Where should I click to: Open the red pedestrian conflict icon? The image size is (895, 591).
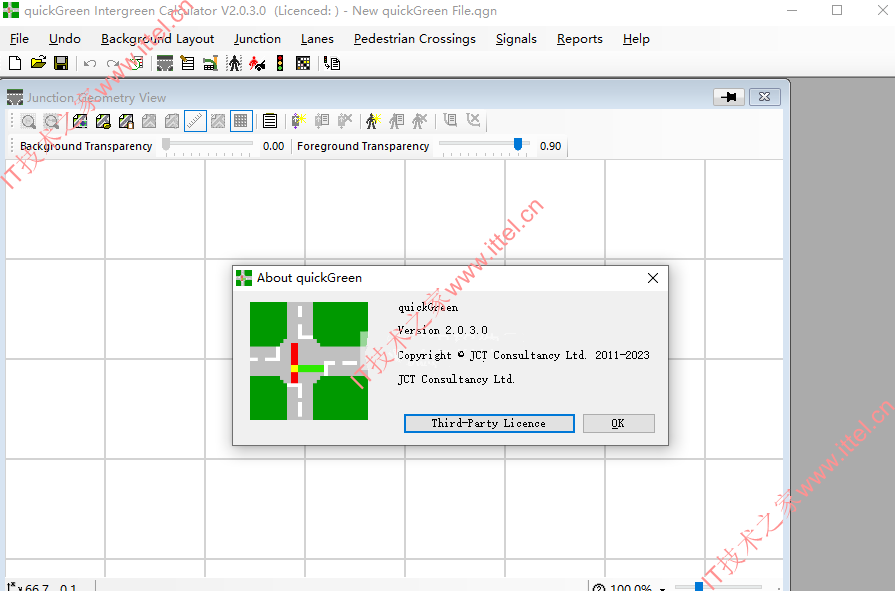257,63
